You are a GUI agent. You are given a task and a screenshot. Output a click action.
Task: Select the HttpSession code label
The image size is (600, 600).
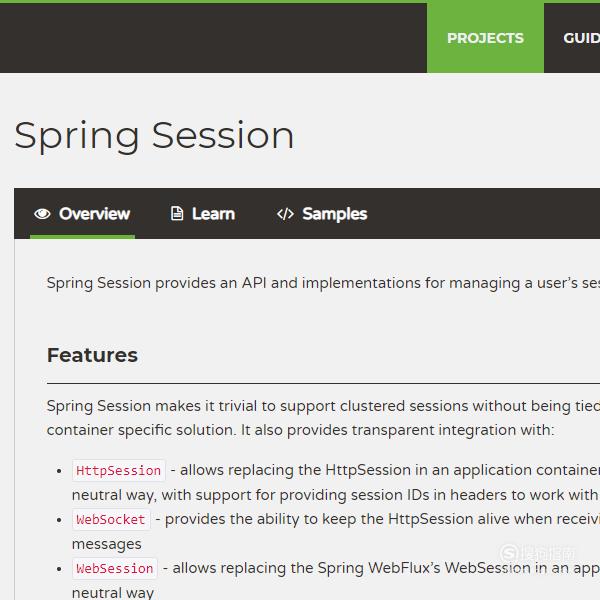click(x=119, y=470)
